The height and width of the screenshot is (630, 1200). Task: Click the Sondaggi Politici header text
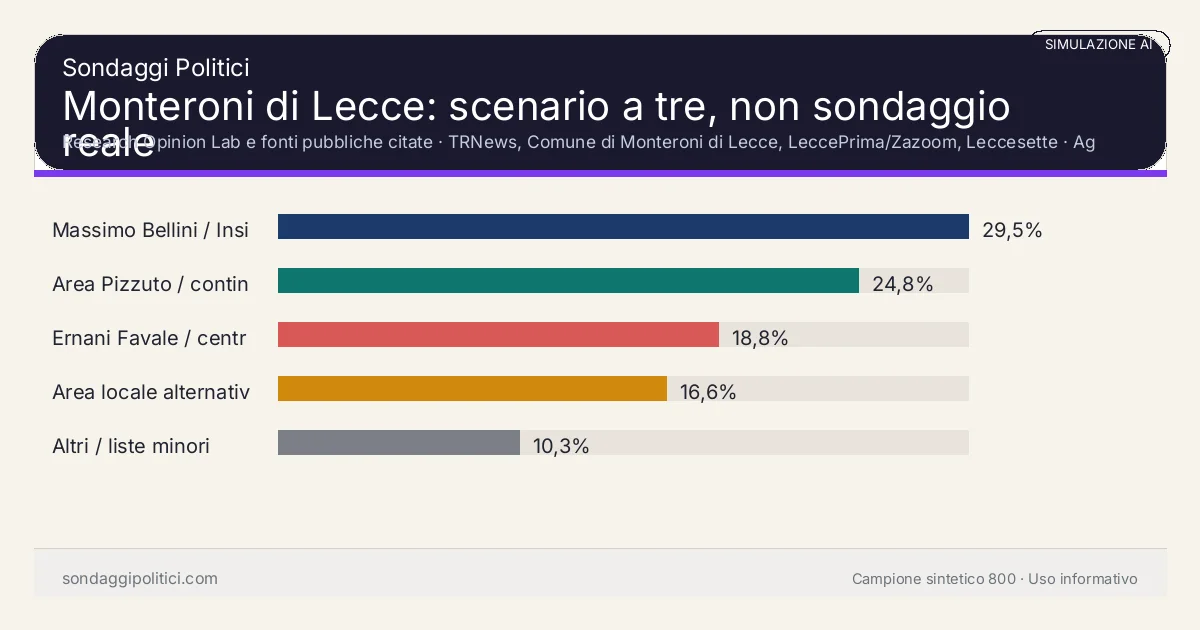tap(155, 68)
